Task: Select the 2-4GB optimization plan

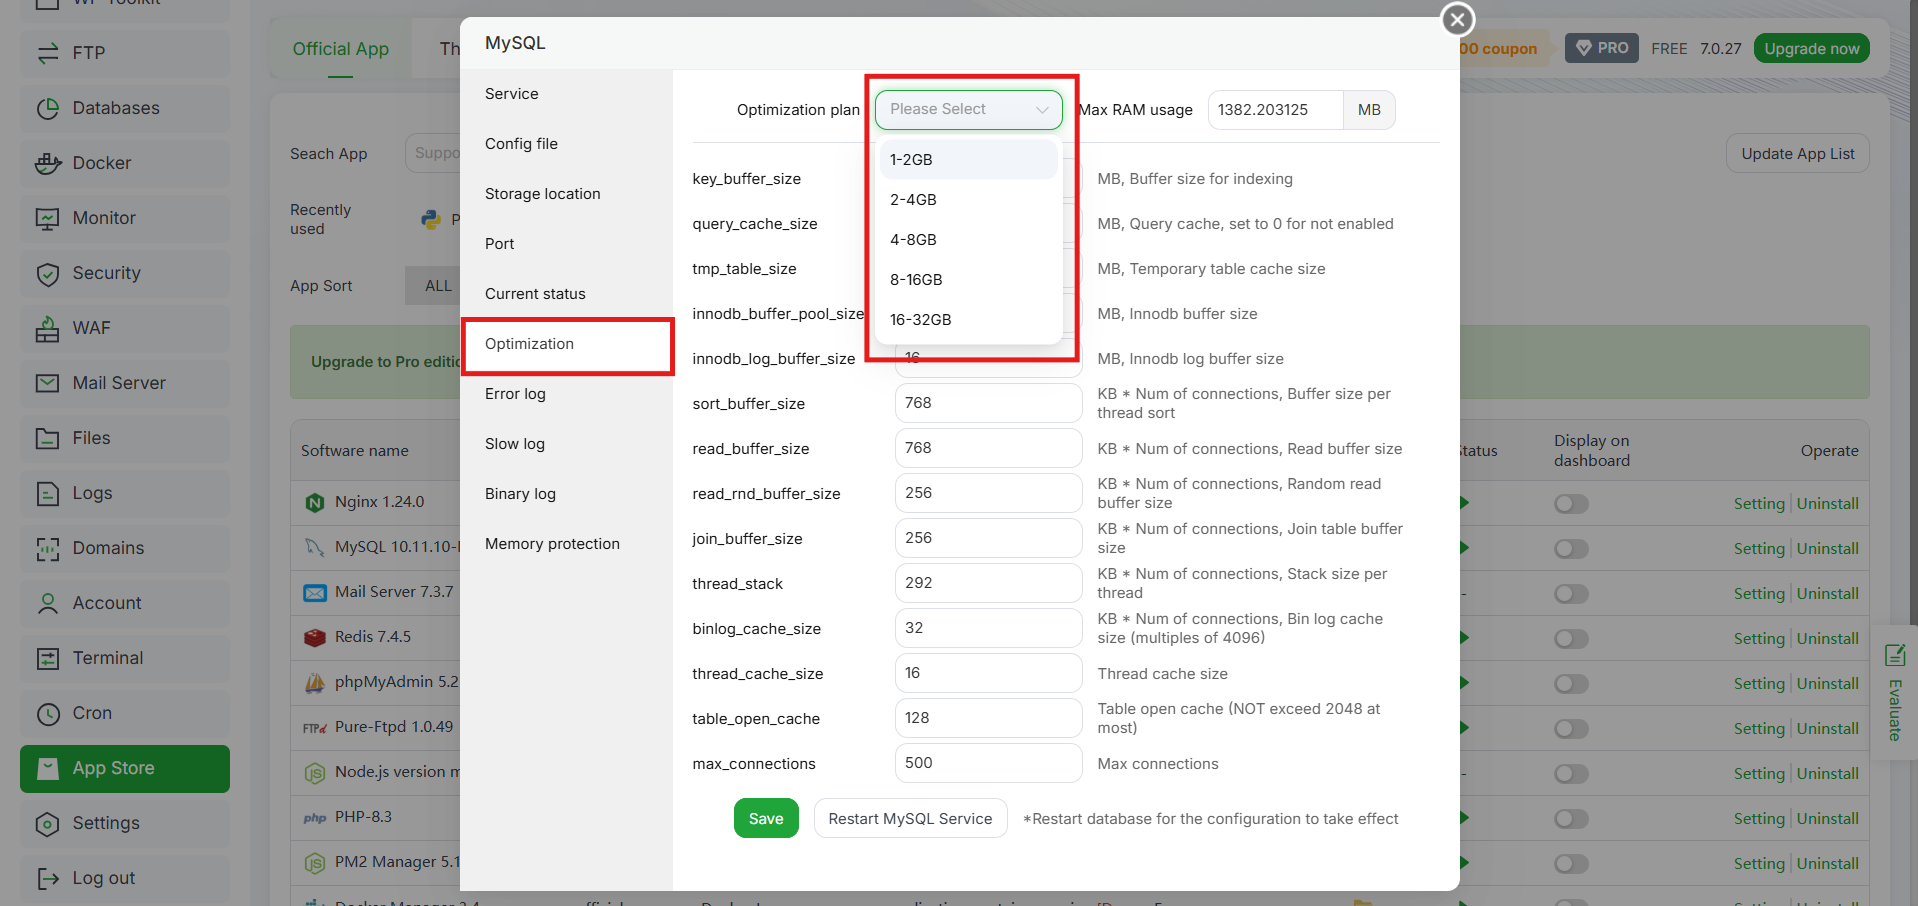Action: coord(968,199)
